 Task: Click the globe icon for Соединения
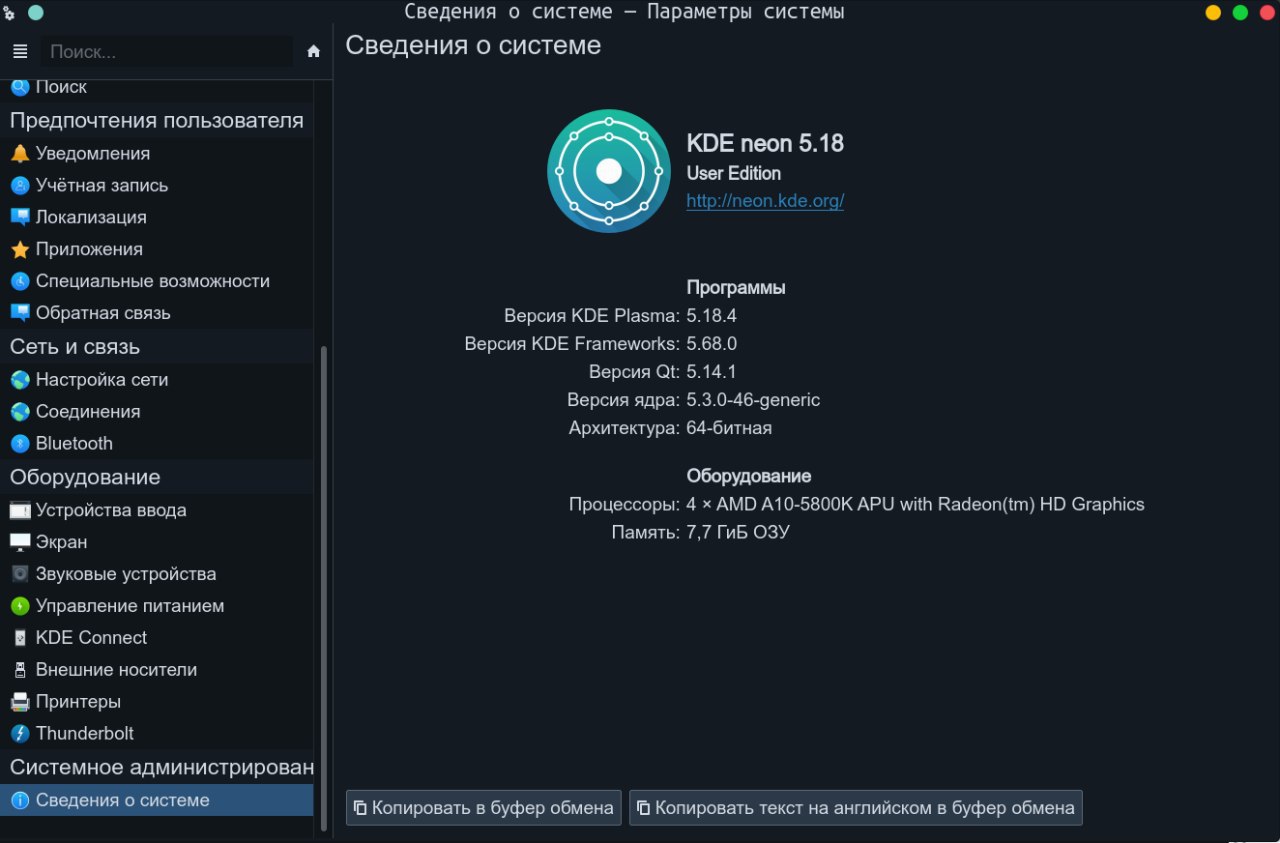click(x=20, y=411)
